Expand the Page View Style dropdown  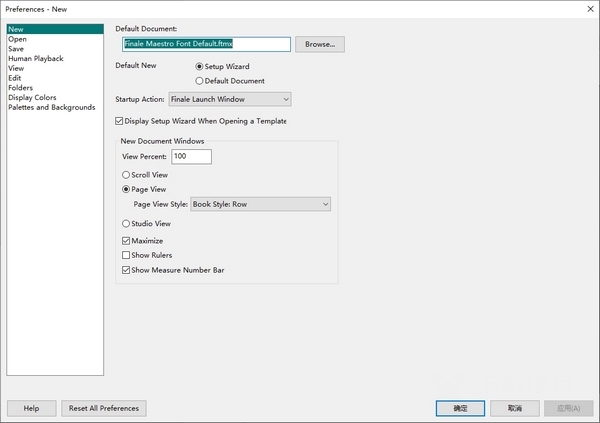click(260, 204)
